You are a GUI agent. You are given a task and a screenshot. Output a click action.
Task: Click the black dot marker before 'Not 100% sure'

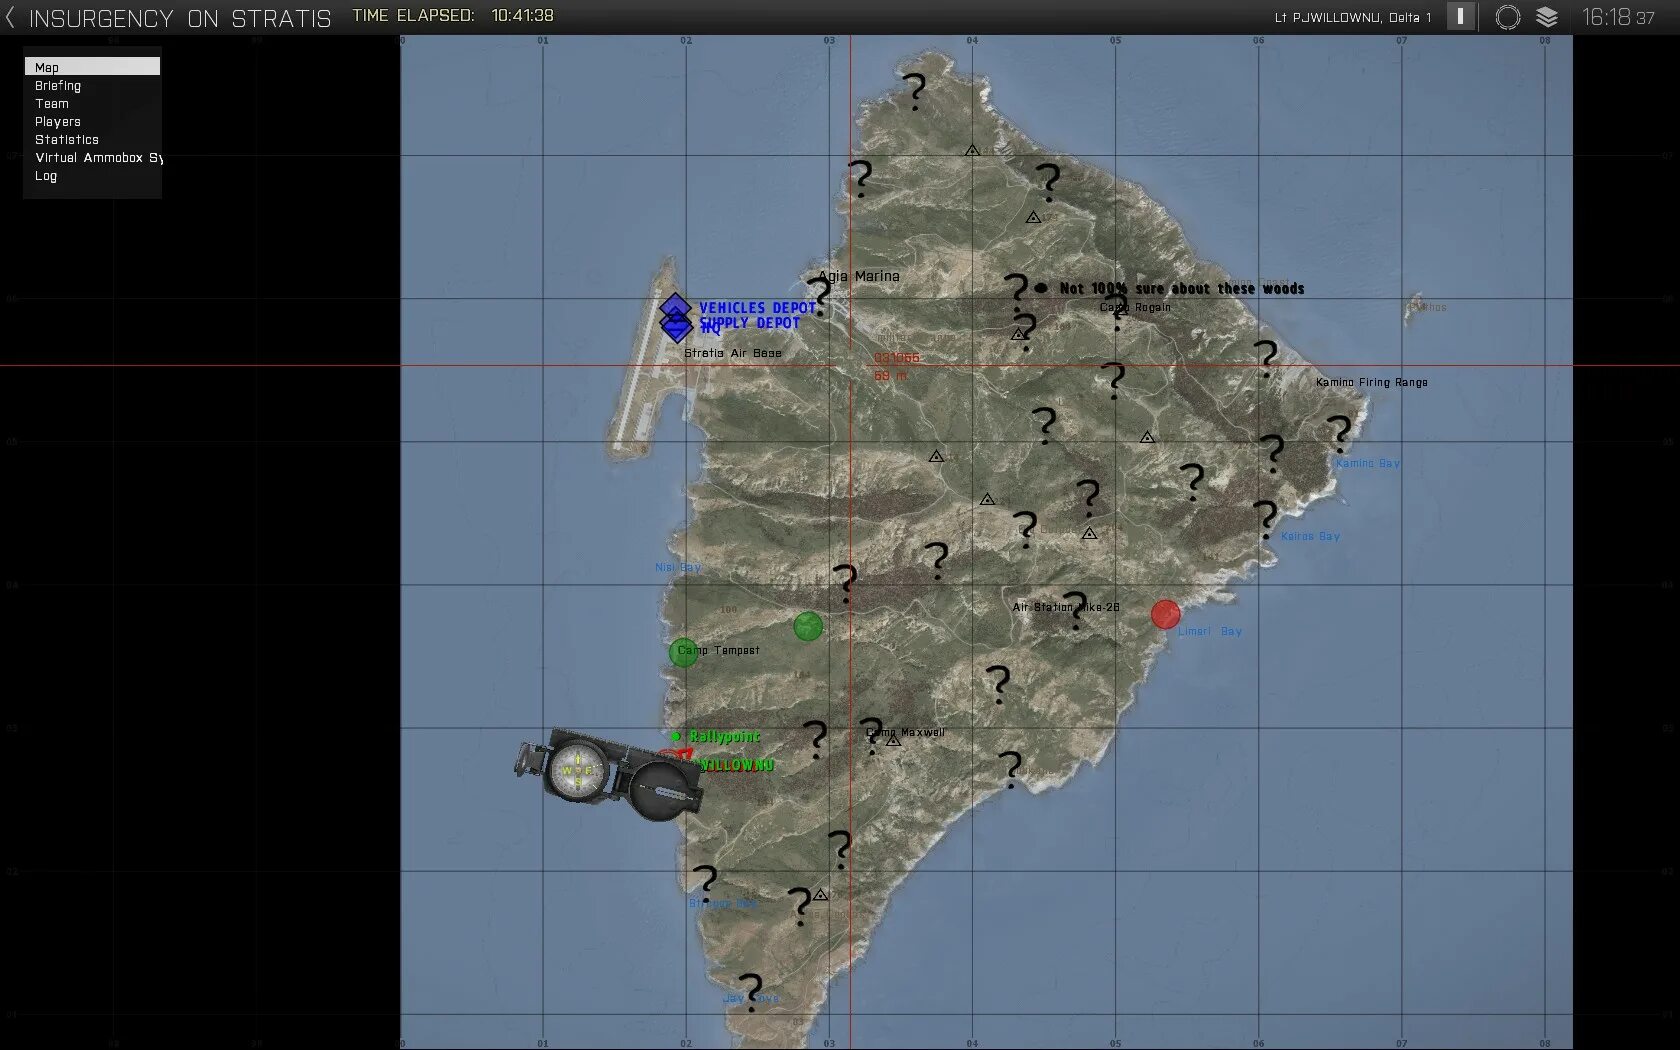coord(1041,288)
